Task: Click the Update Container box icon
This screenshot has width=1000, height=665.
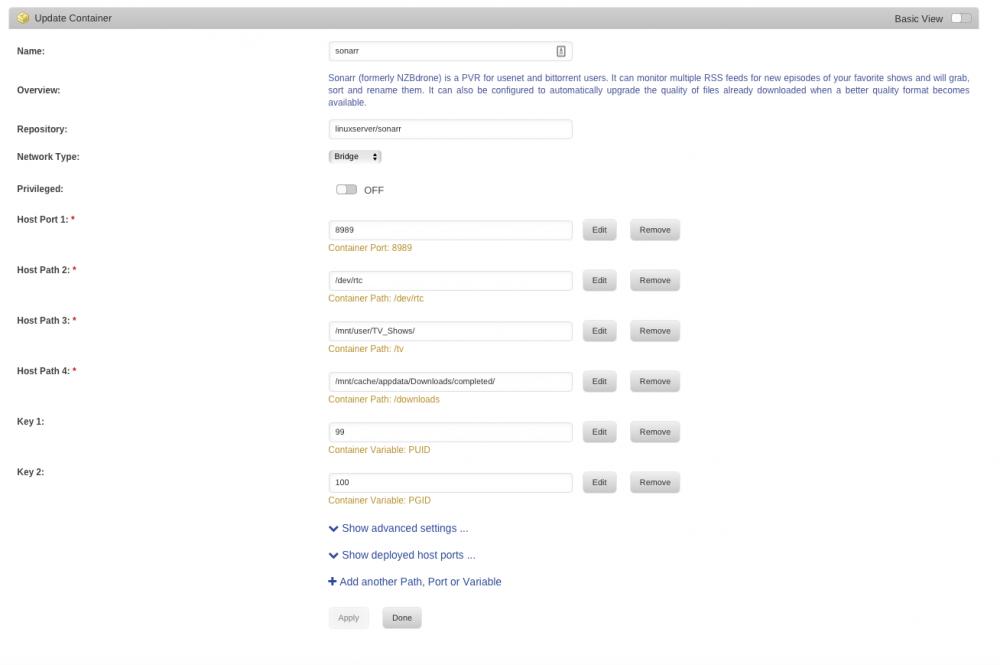Action: point(23,18)
